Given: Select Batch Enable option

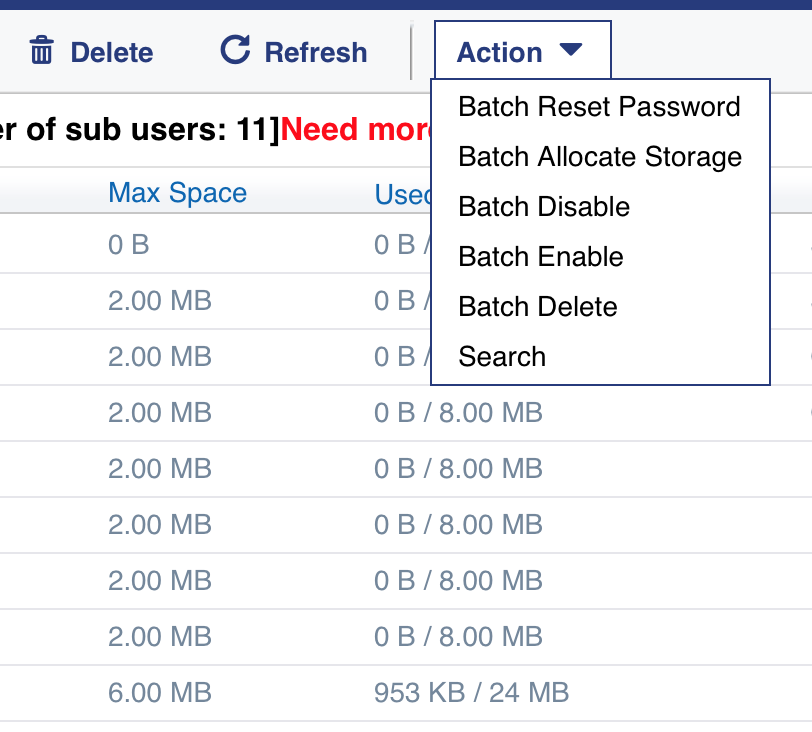Looking at the screenshot, I should click(x=540, y=257).
